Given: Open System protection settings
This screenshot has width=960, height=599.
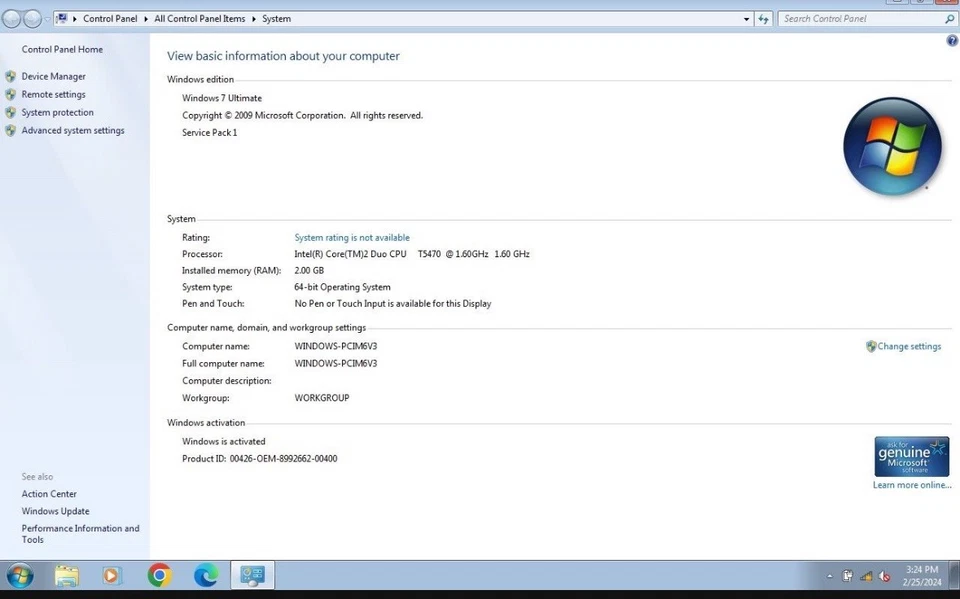Looking at the screenshot, I should tap(55, 112).
